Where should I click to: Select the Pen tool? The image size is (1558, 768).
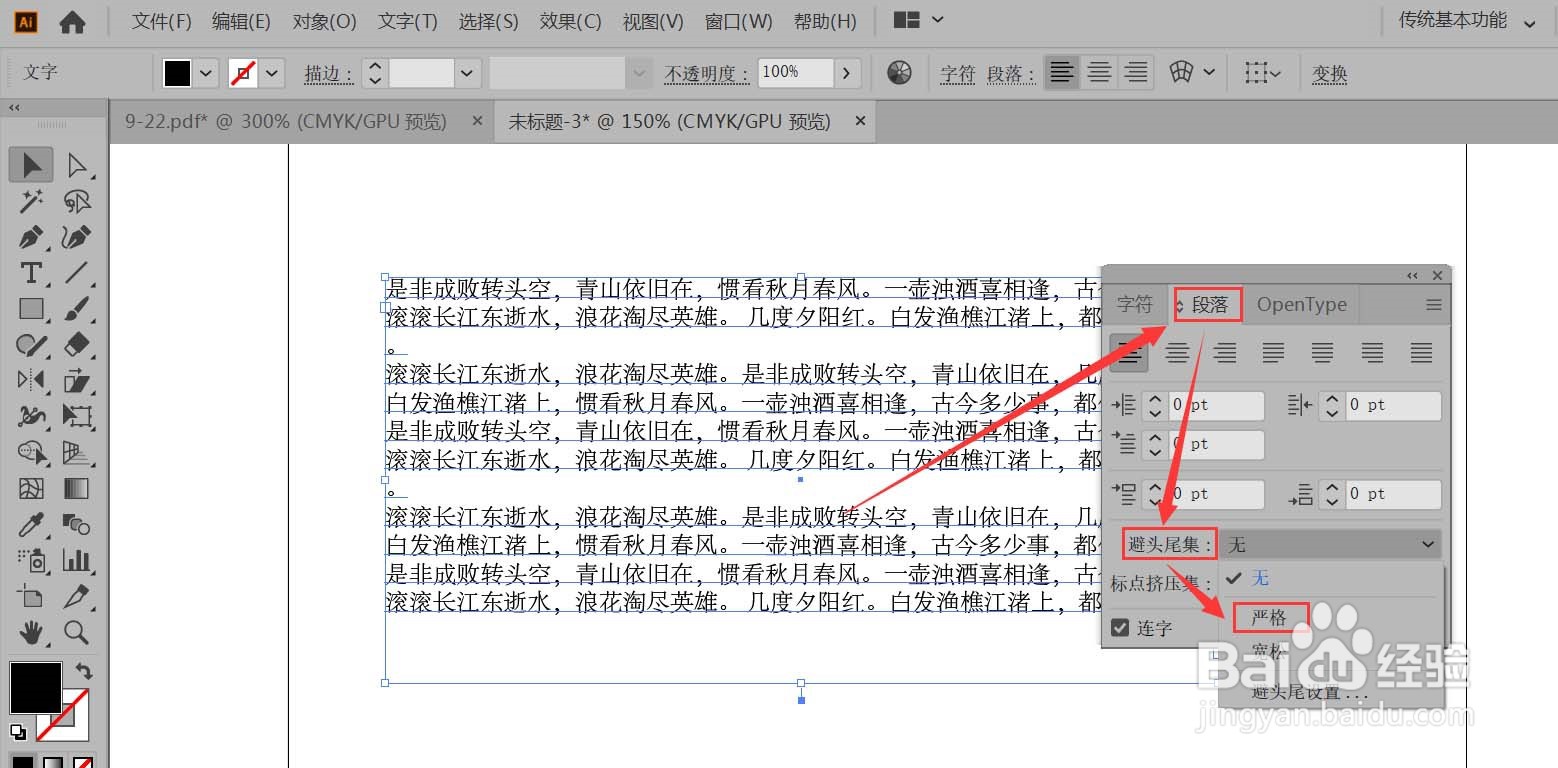pos(30,237)
